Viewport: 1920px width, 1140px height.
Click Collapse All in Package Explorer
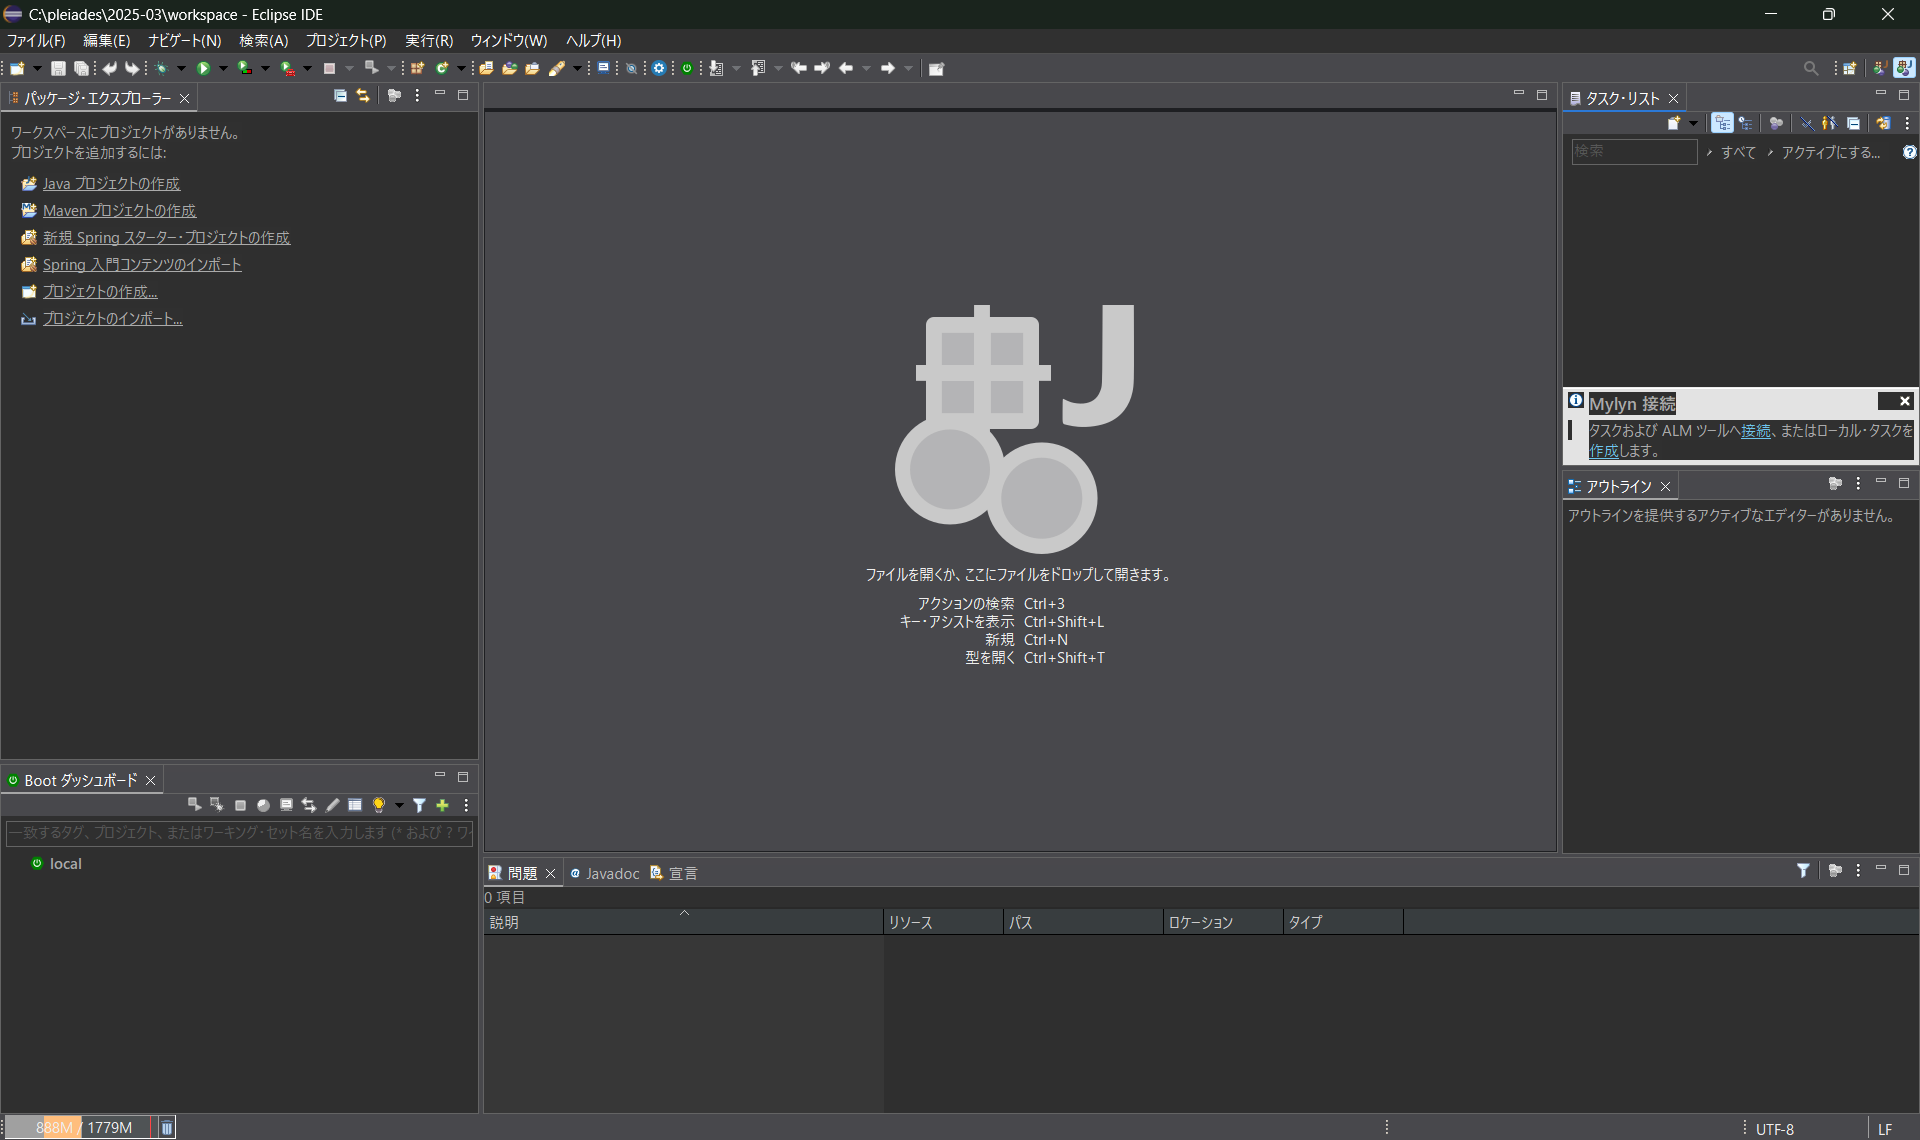340,96
